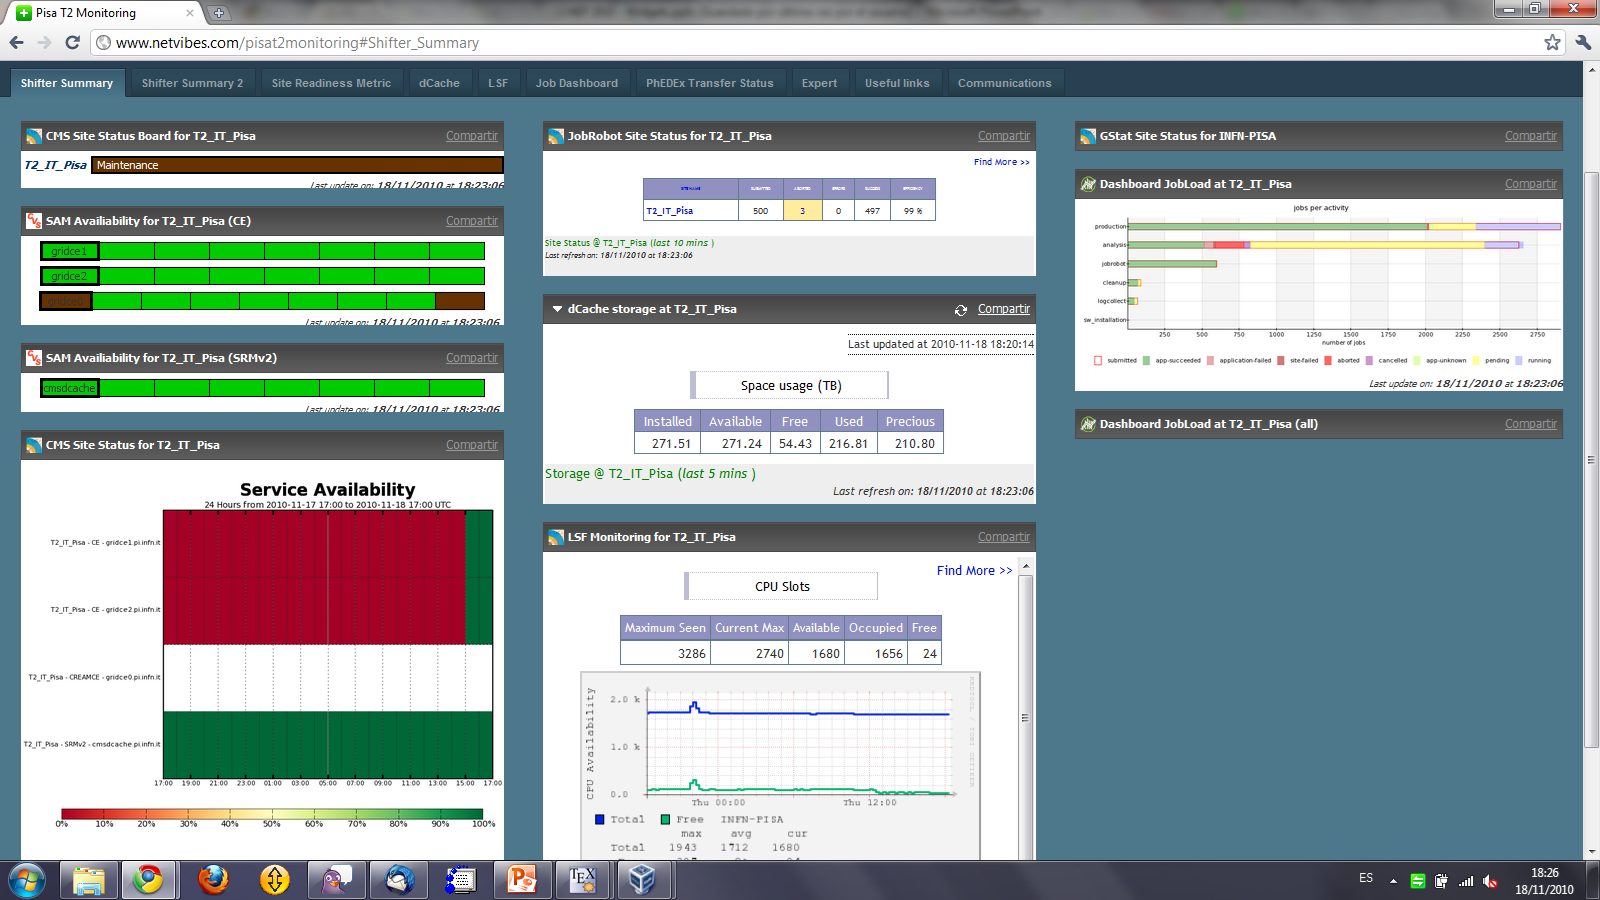Launch Thunderbird from the taskbar
This screenshot has height=900, width=1600.
[399, 880]
